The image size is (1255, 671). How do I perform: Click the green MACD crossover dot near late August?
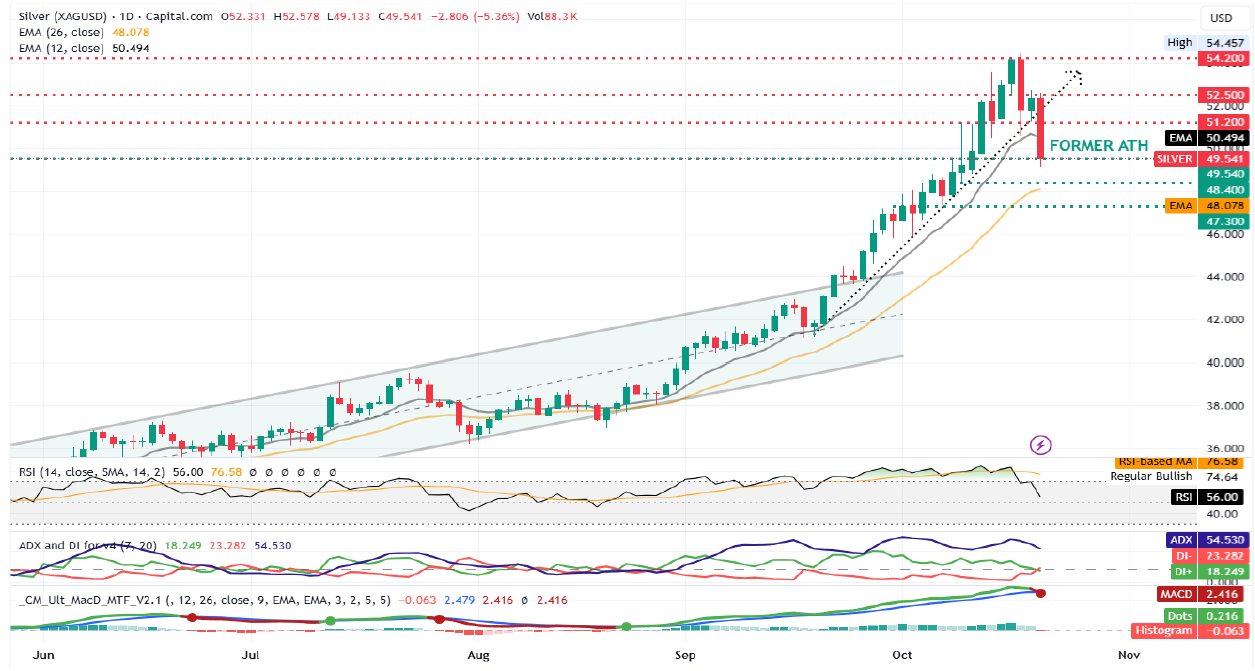626,627
